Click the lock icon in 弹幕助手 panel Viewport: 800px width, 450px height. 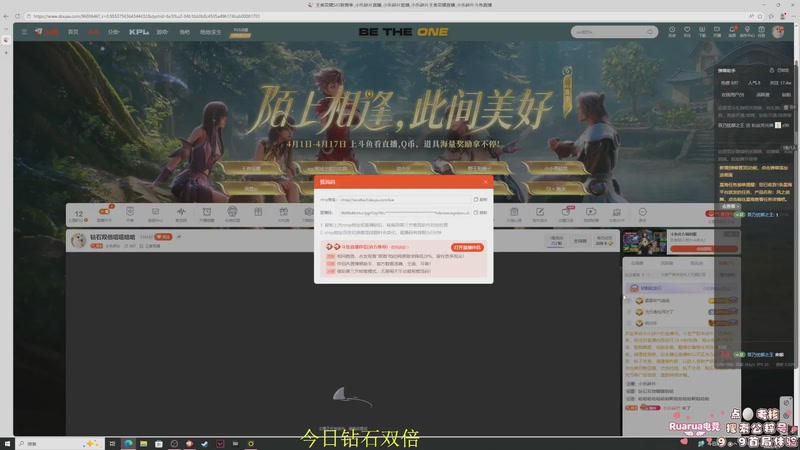pyautogui.click(x=771, y=70)
